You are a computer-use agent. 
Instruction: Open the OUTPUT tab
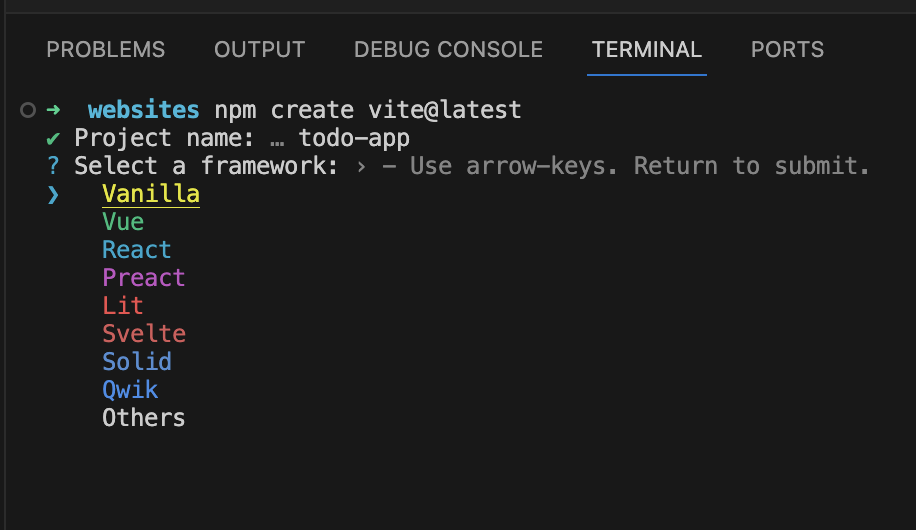point(259,50)
